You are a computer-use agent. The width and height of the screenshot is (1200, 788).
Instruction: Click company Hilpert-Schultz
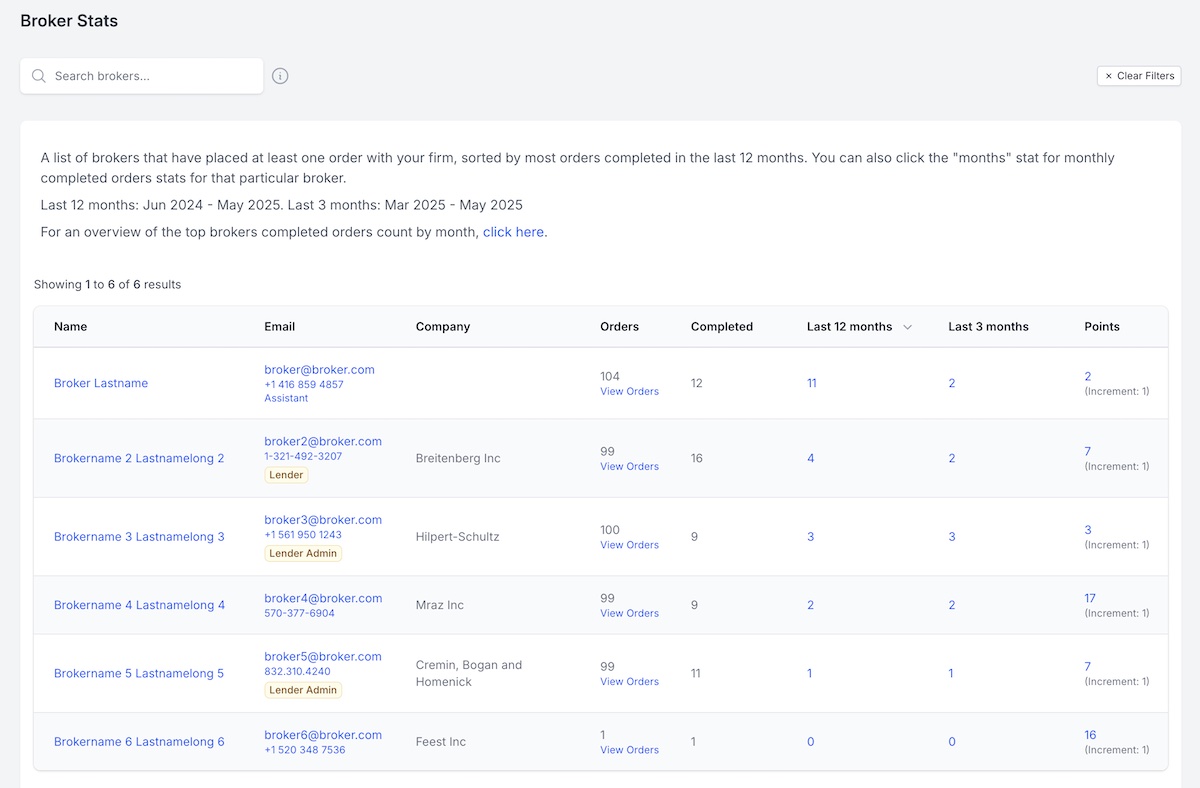pos(457,537)
